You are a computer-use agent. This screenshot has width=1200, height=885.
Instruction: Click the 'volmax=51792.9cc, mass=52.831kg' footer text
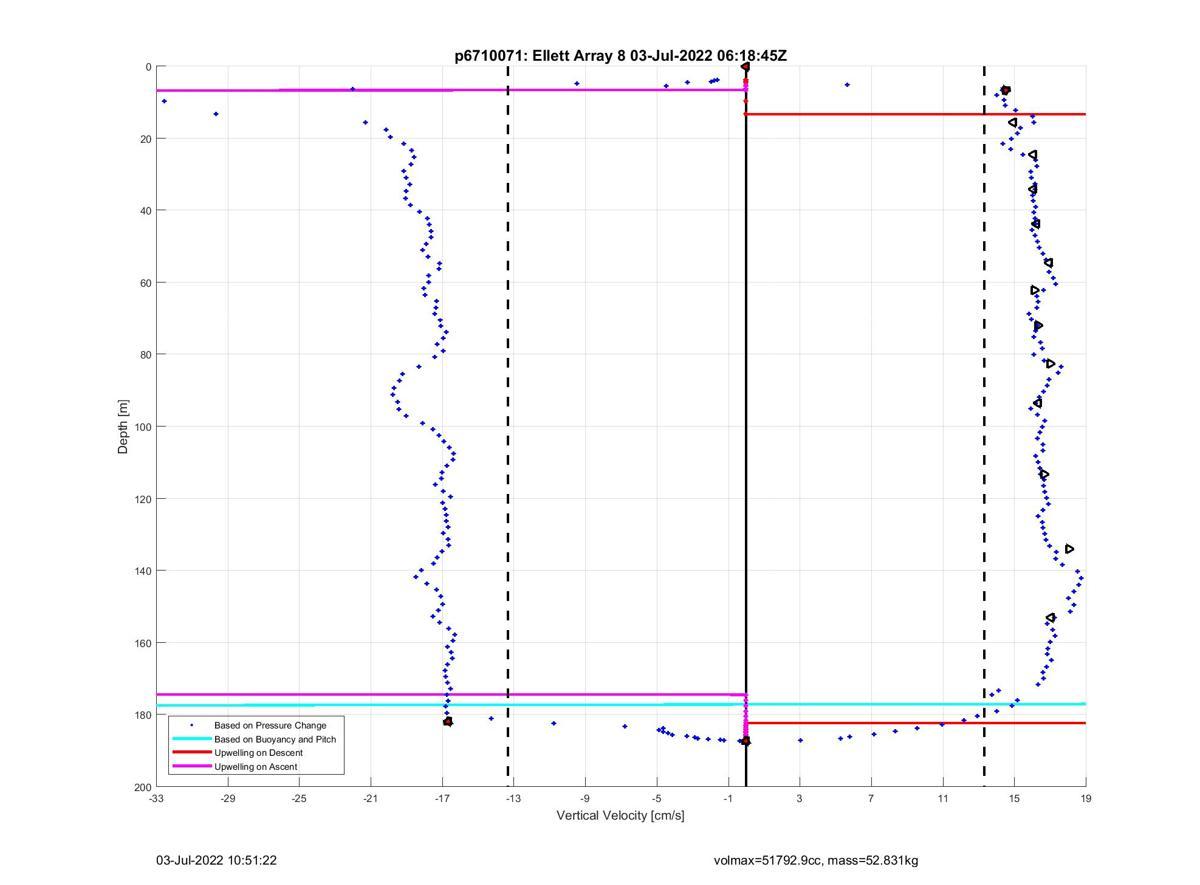[x=816, y=860]
